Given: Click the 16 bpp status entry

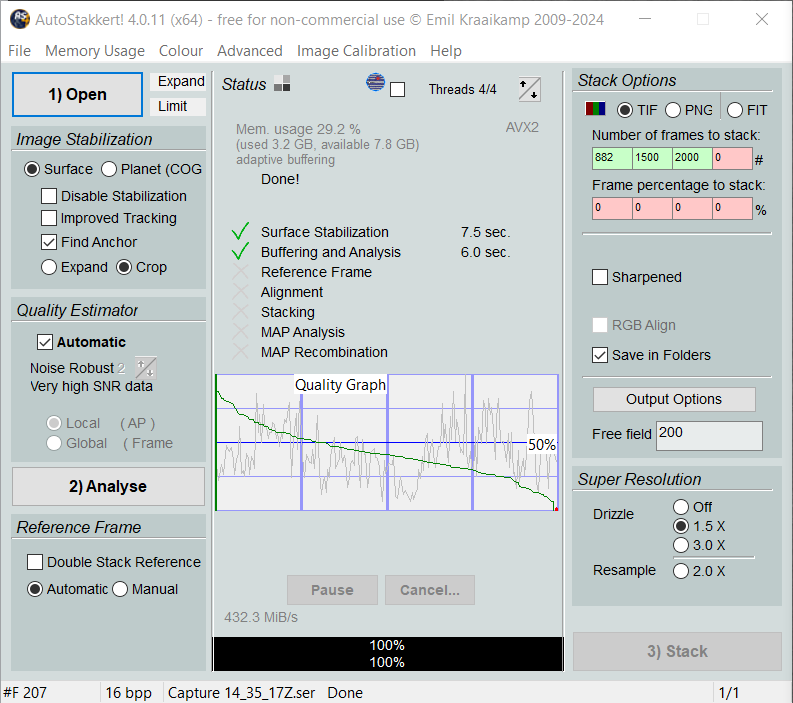Looking at the screenshot, I should tap(128, 692).
